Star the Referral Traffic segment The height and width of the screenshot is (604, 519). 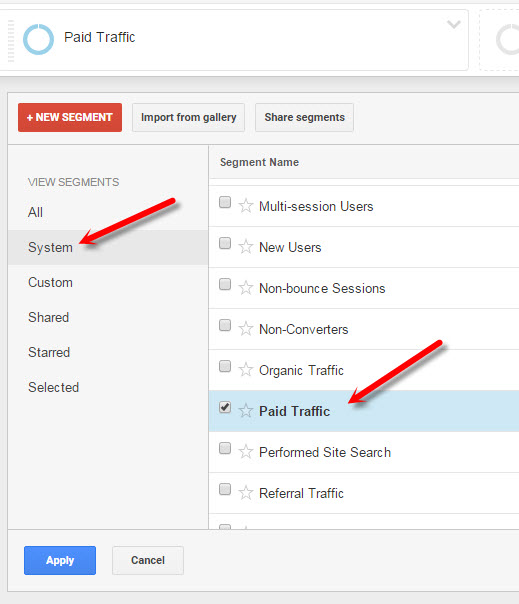coord(245,493)
